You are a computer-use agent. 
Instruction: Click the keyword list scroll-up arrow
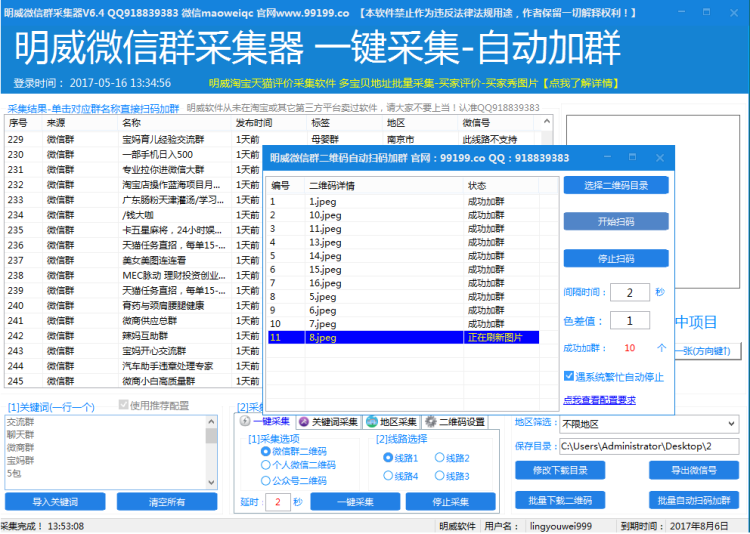211,422
